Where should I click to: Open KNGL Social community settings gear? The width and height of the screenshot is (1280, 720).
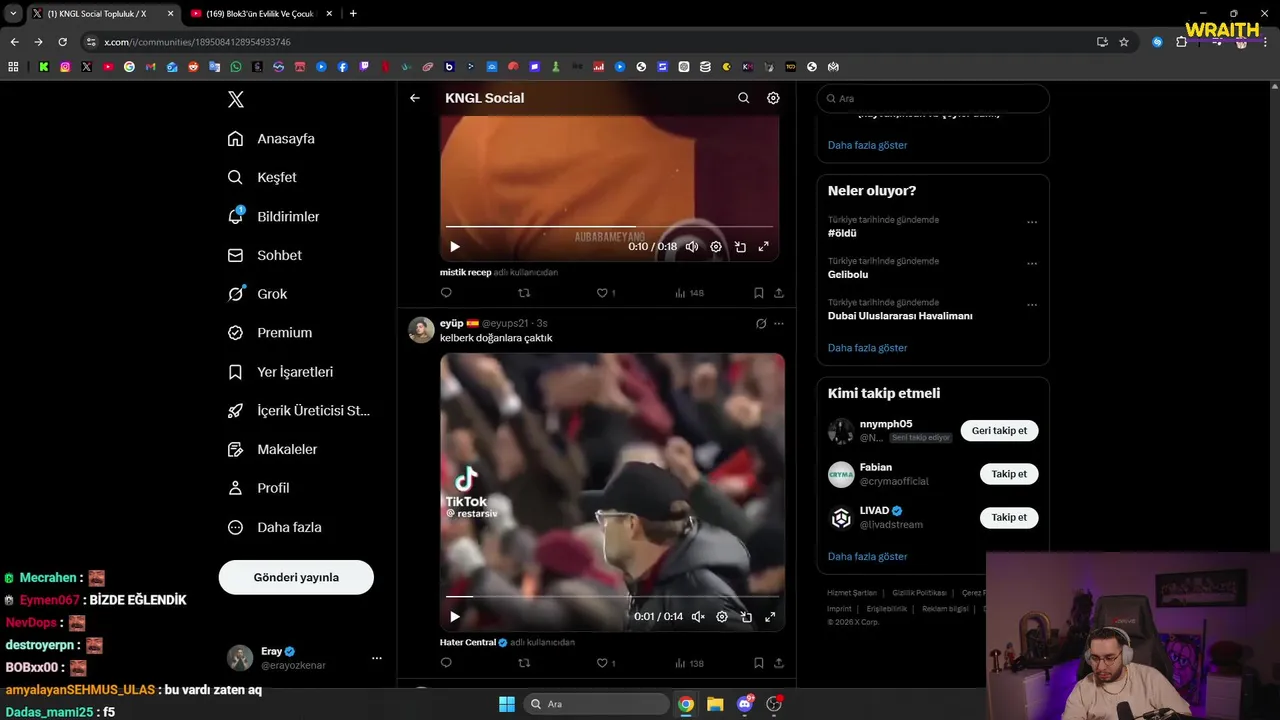point(773,98)
